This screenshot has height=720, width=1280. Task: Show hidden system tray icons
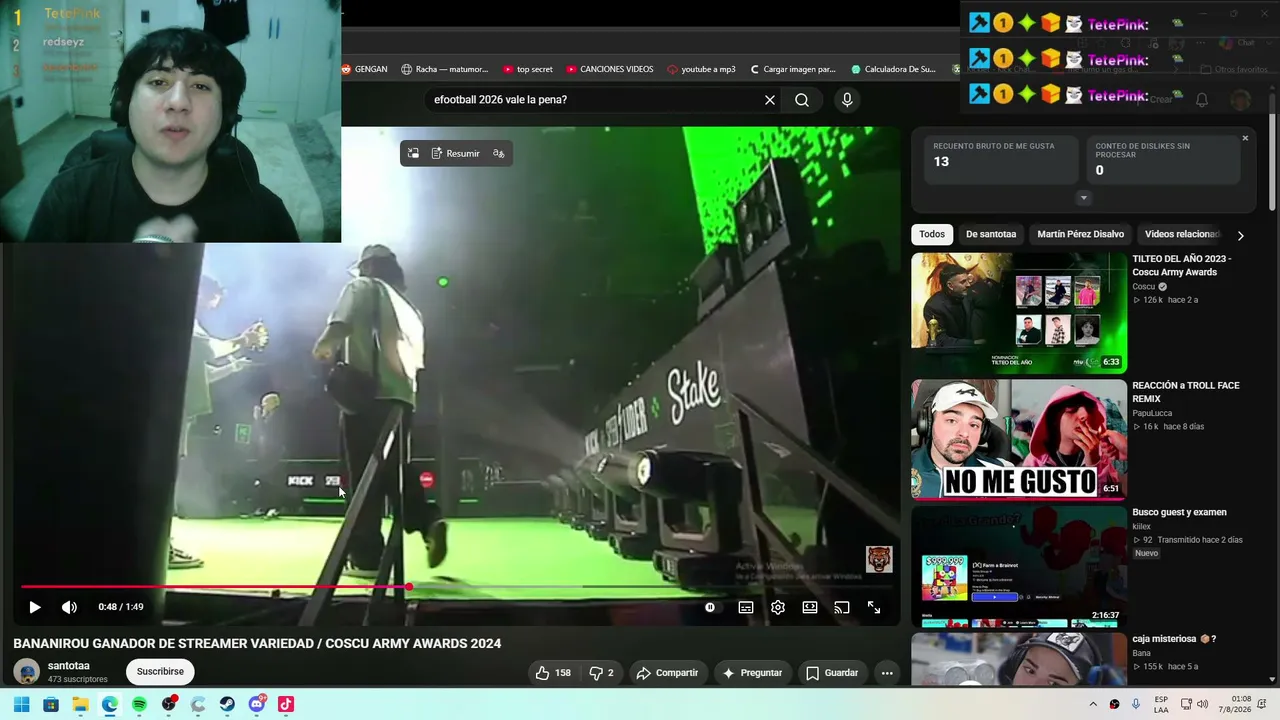[x=1093, y=704]
